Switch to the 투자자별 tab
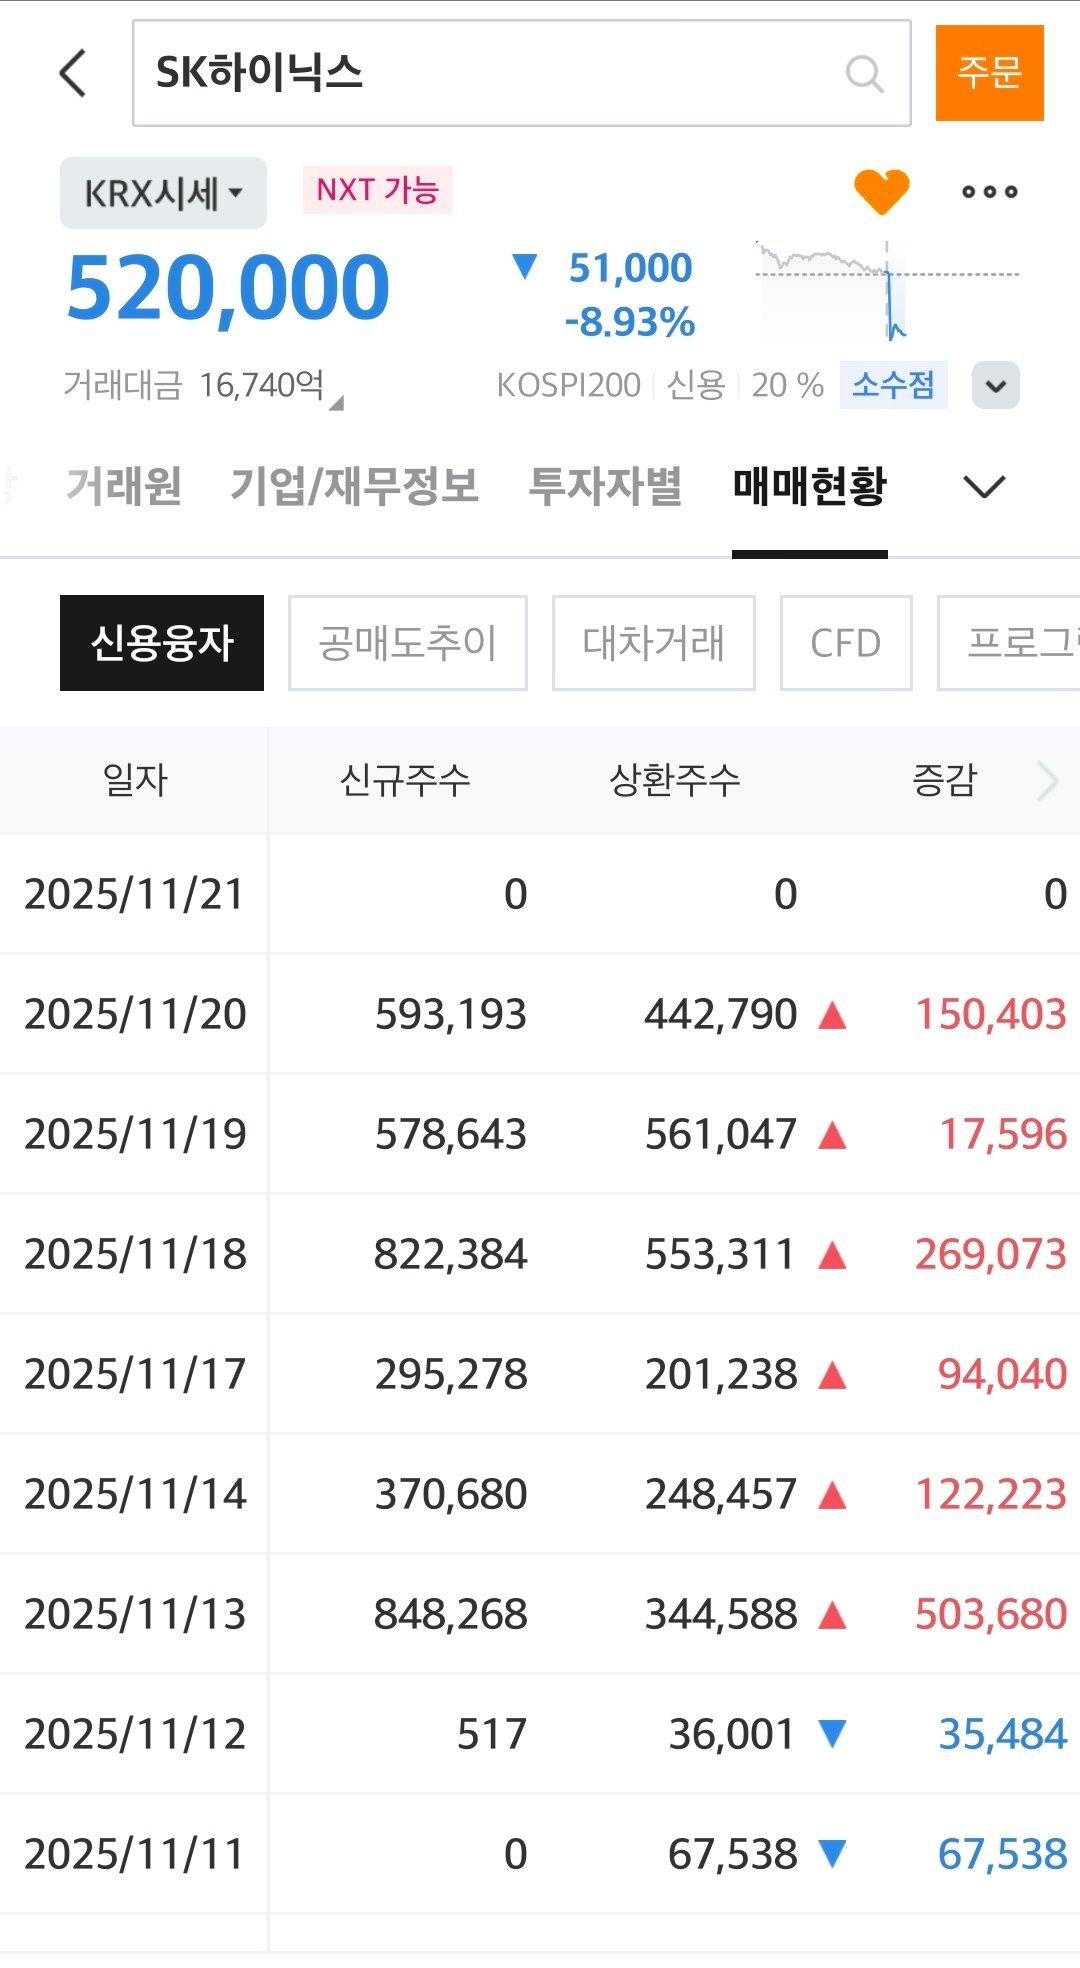 point(605,486)
